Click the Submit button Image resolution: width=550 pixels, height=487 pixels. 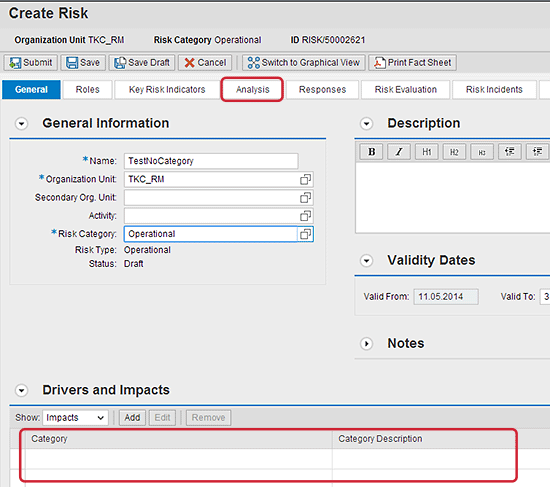tap(31, 62)
